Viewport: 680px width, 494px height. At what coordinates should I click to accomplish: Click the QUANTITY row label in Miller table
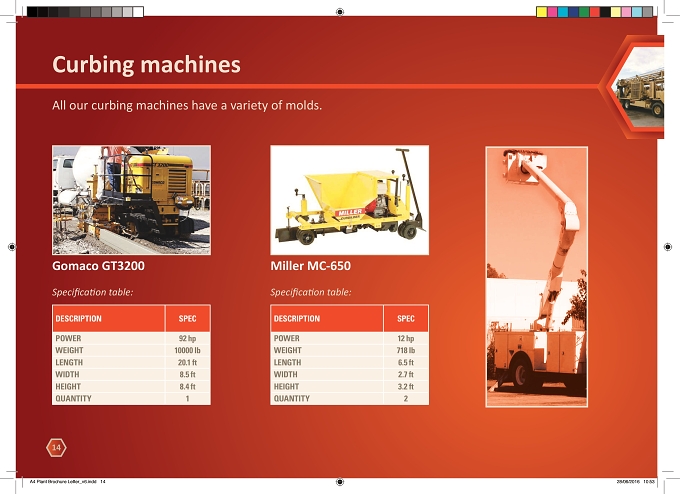click(x=291, y=398)
